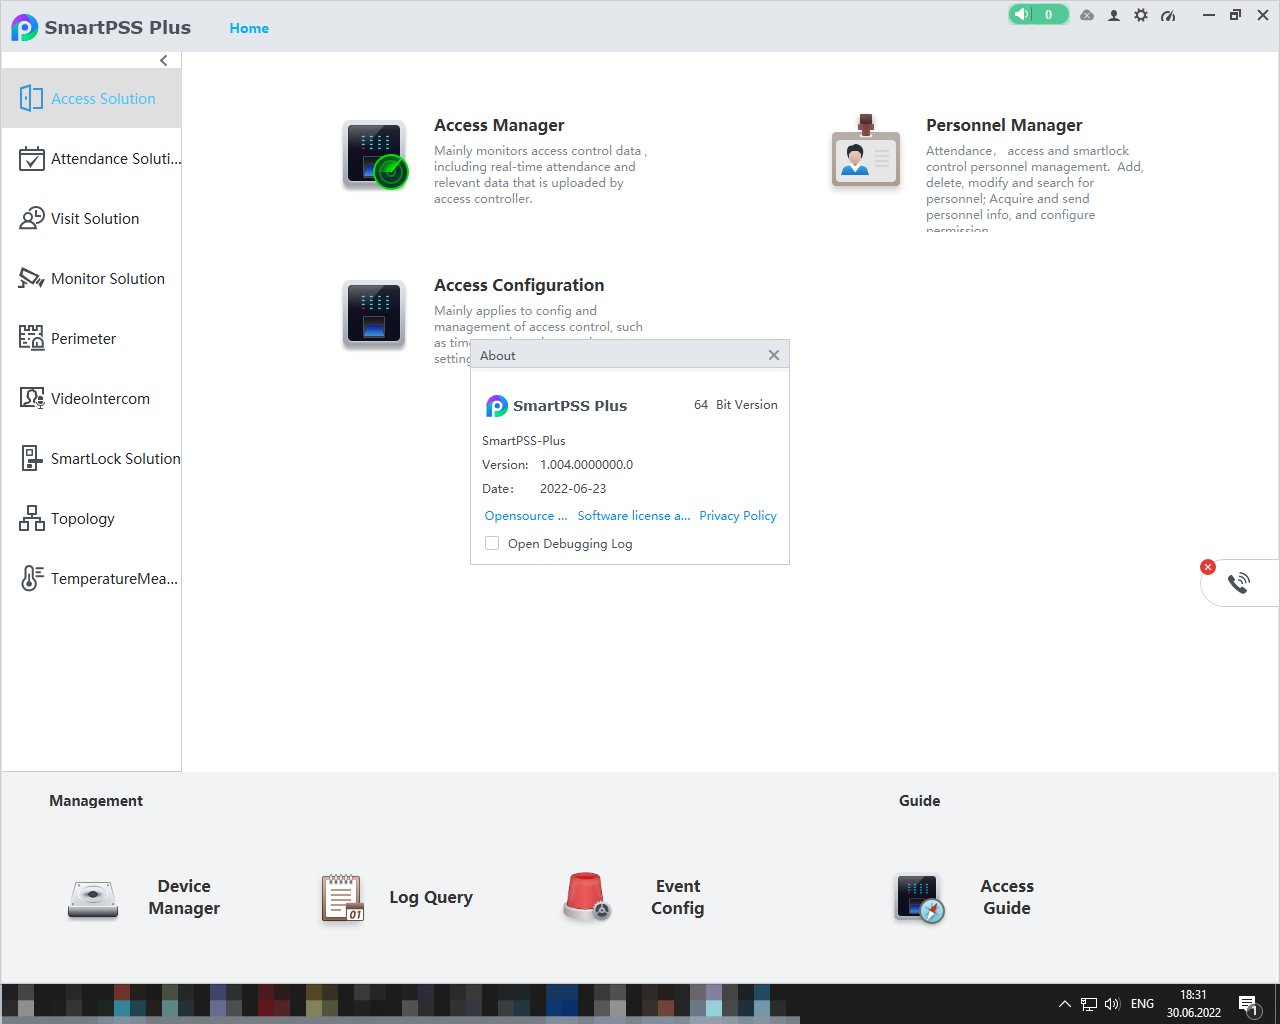Select VideoIntercom in sidebar
Image resolution: width=1280 pixels, height=1024 pixels.
91,399
